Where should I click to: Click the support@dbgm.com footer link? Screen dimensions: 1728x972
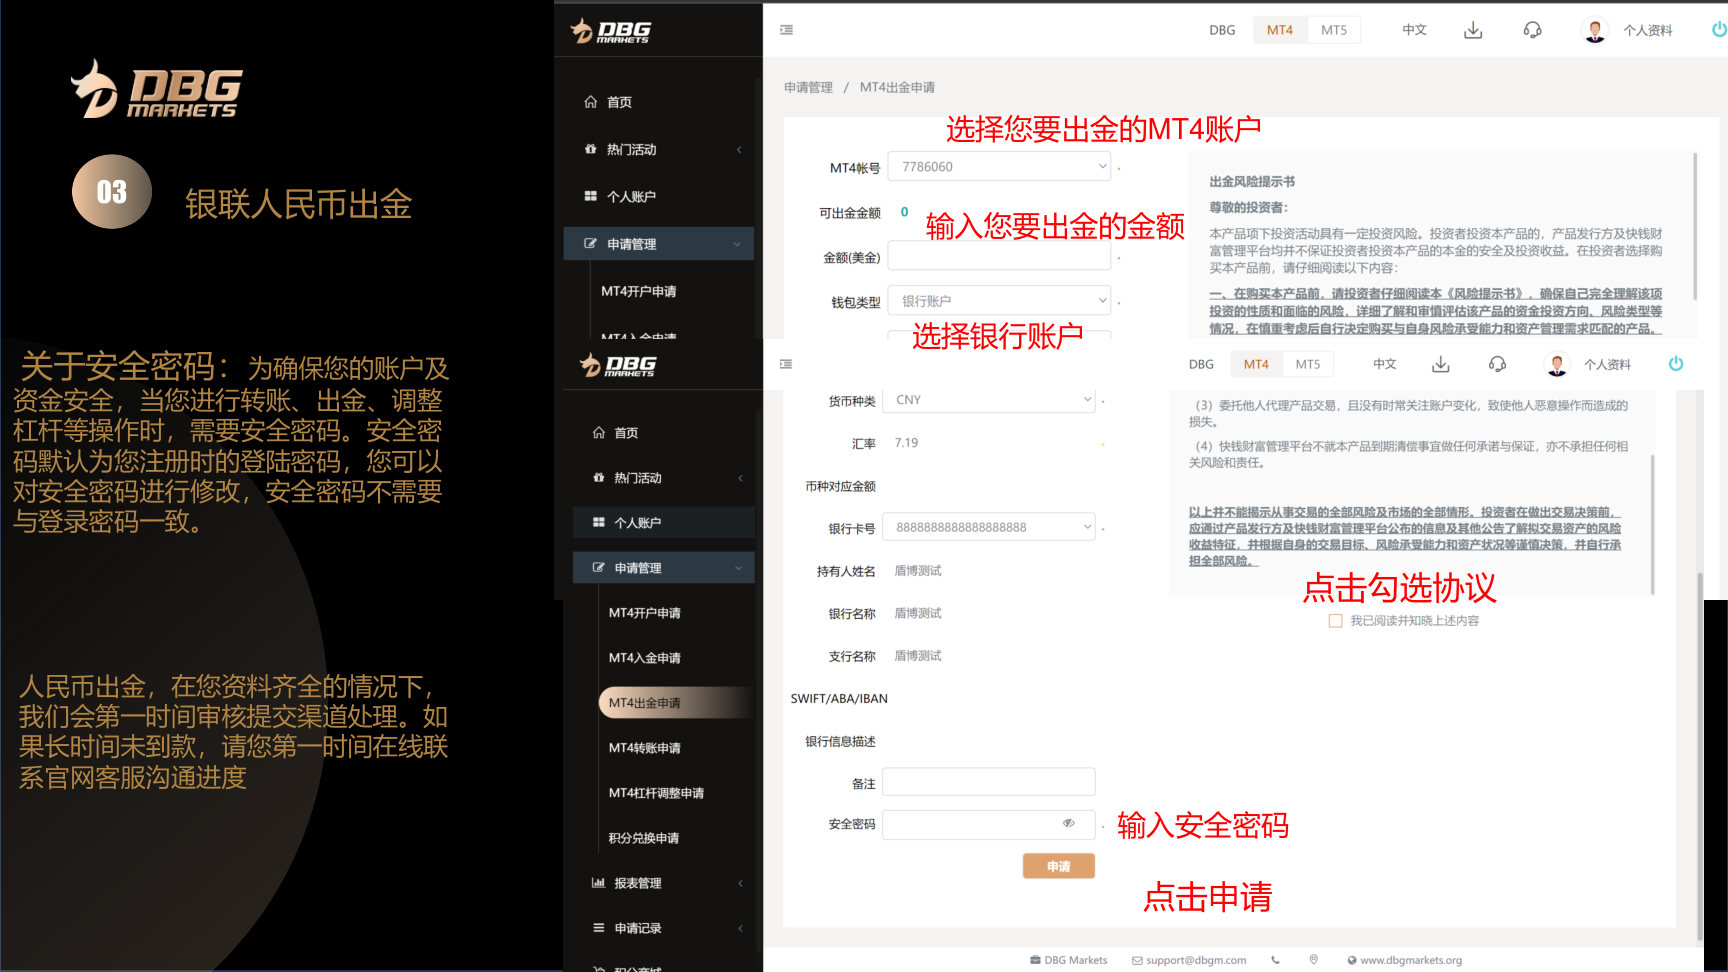[1189, 960]
